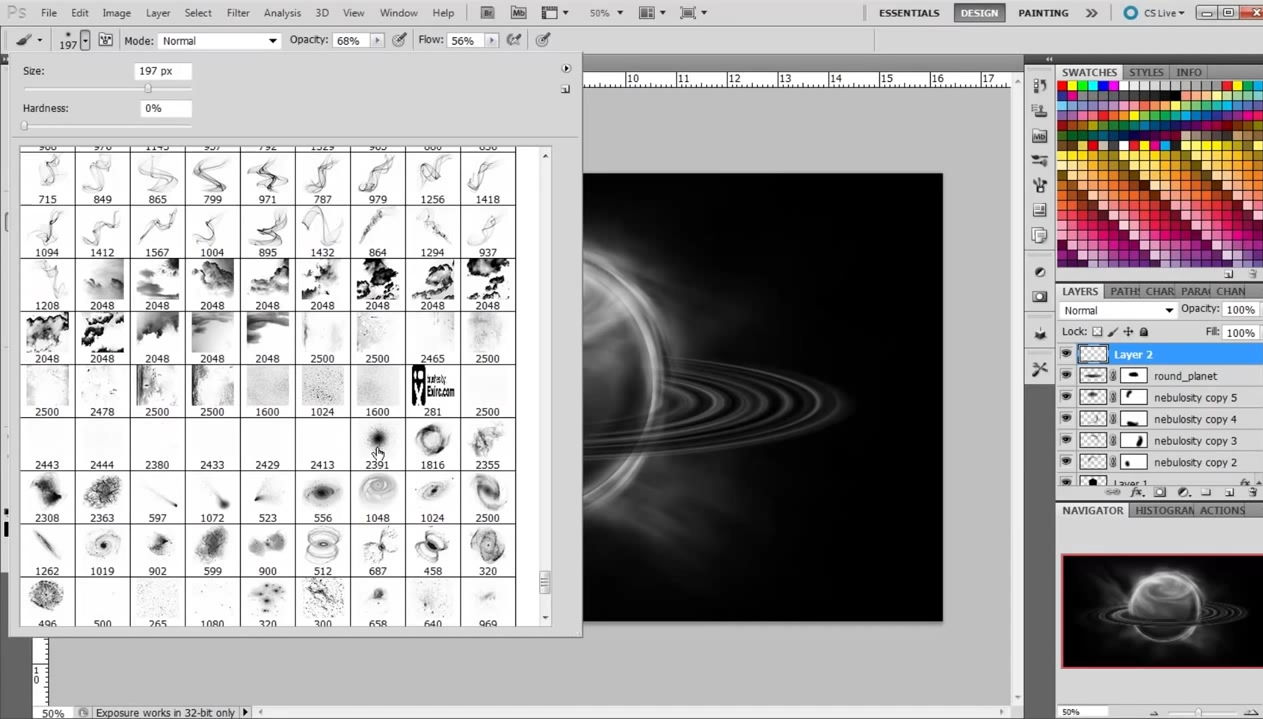The height and width of the screenshot is (719, 1263).
Task: Expand the brush Mode dropdown
Action: [x=218, y=41]
